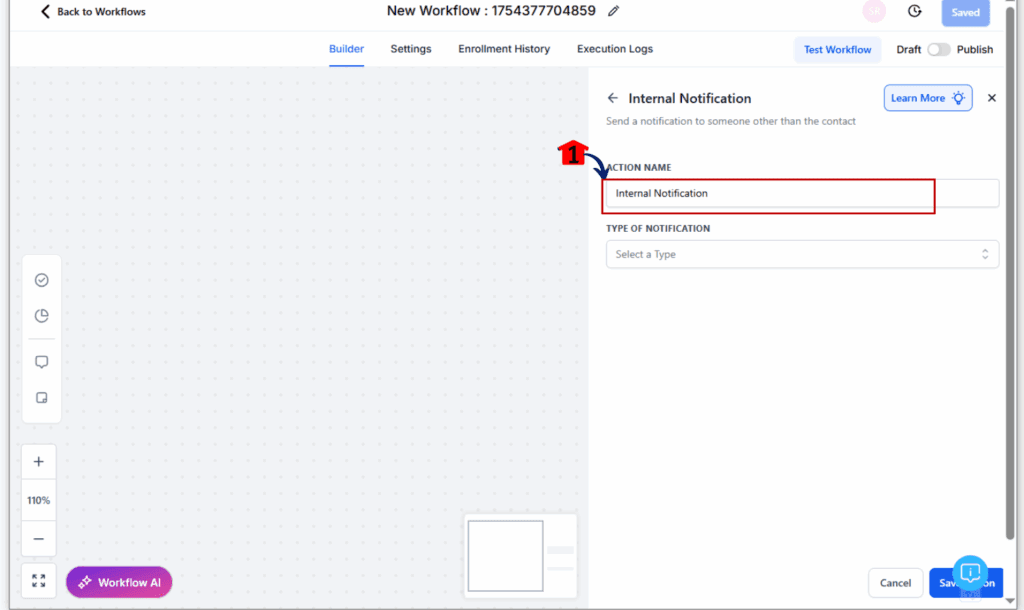Click the canvas minimap thumbnail
The image size is (1024, 610).
(520, 556)
